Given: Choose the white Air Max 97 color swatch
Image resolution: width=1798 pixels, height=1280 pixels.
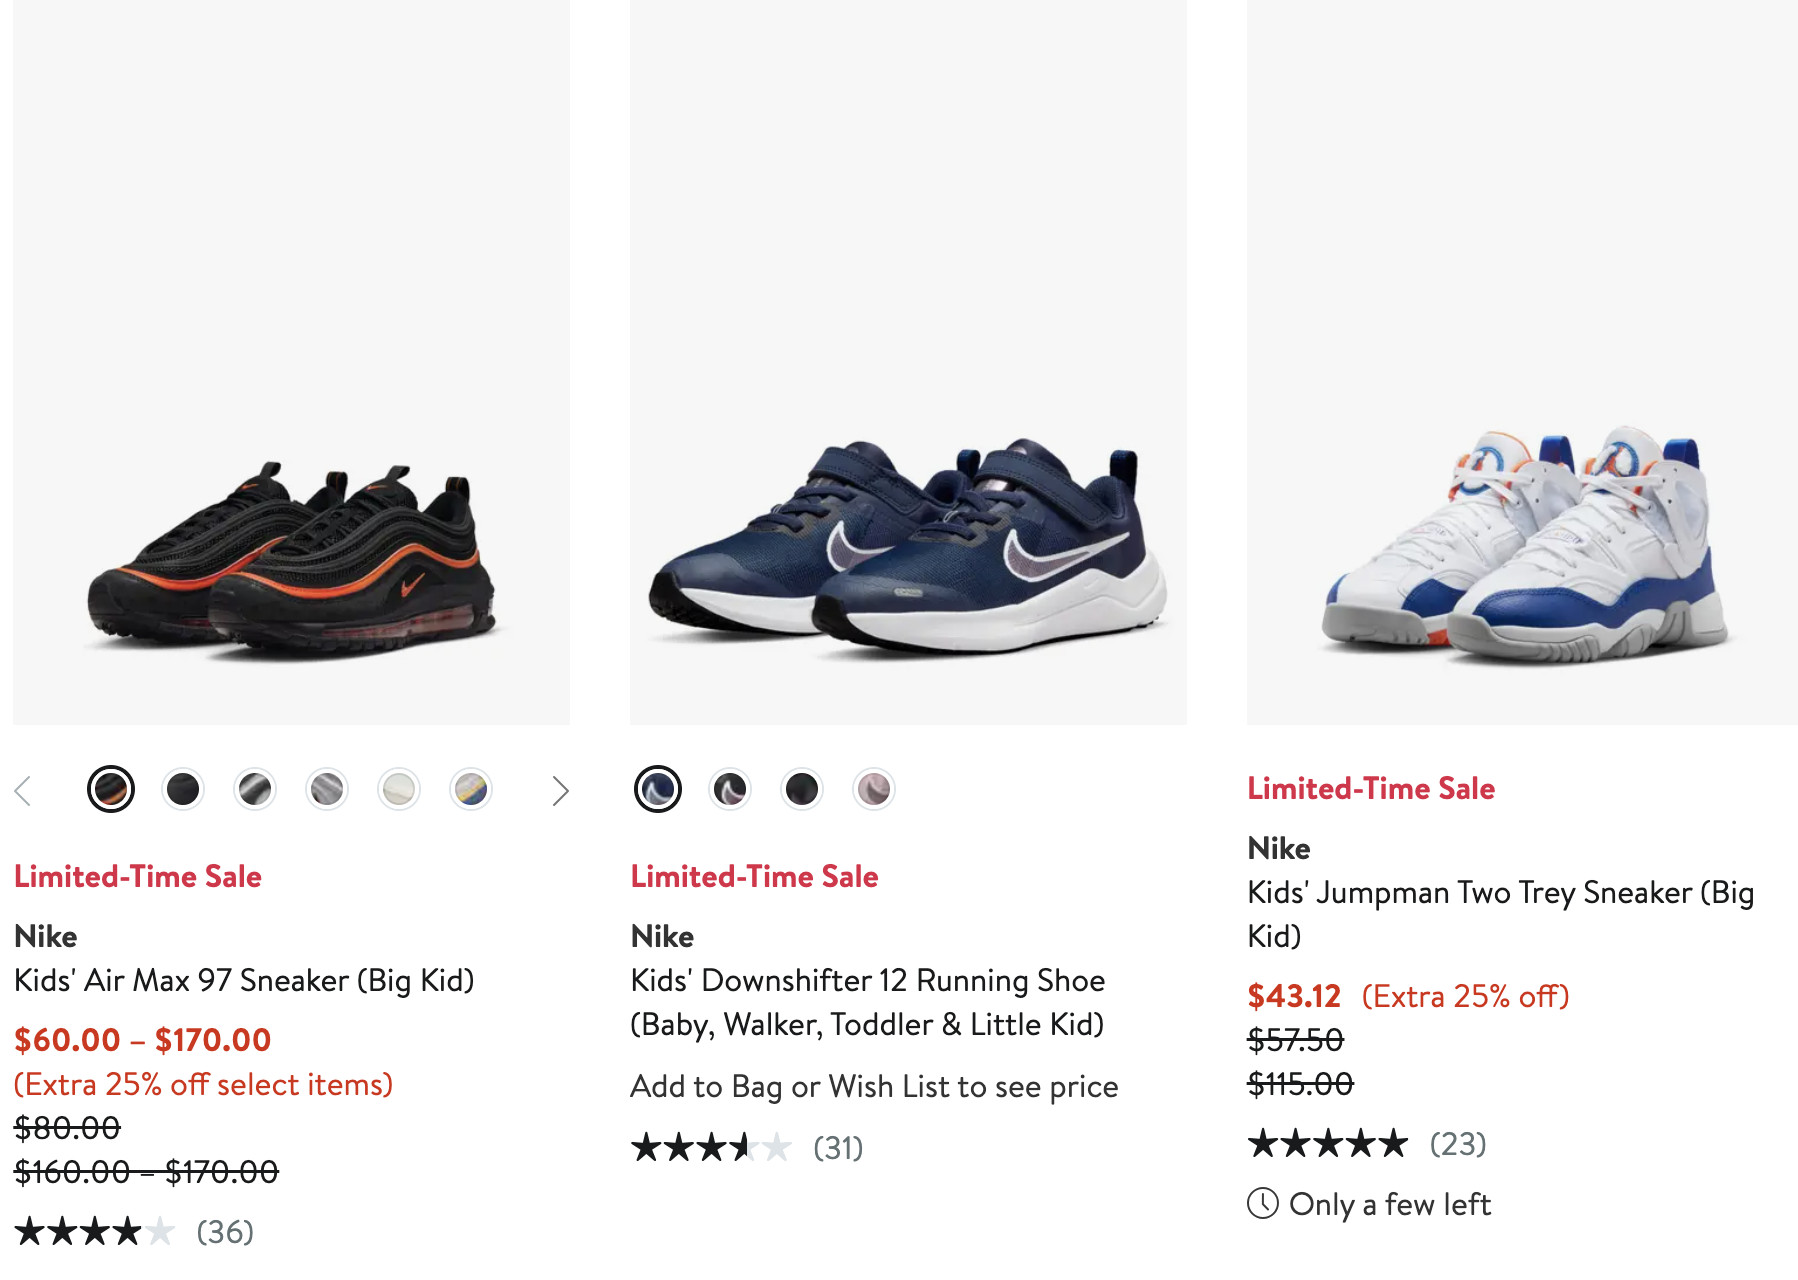Looking at the screenshot, I should (399, 790).
